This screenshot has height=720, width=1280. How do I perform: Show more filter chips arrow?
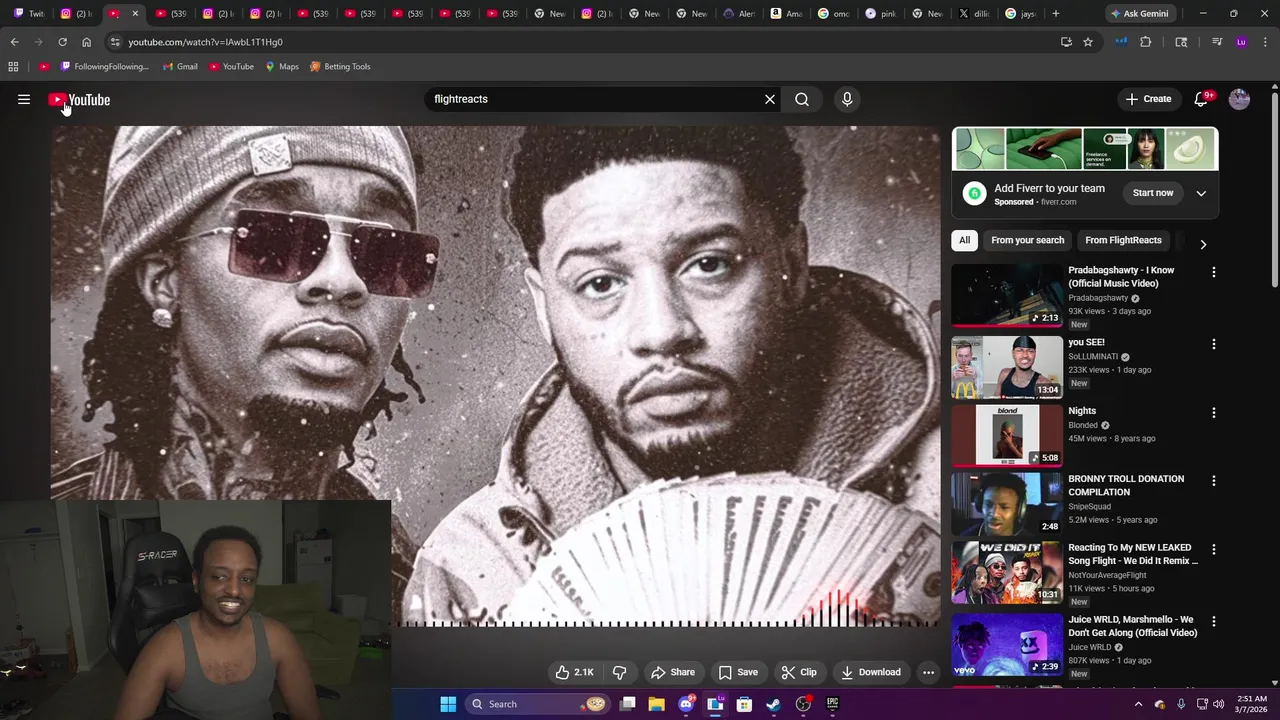[x=1203, y=244]
